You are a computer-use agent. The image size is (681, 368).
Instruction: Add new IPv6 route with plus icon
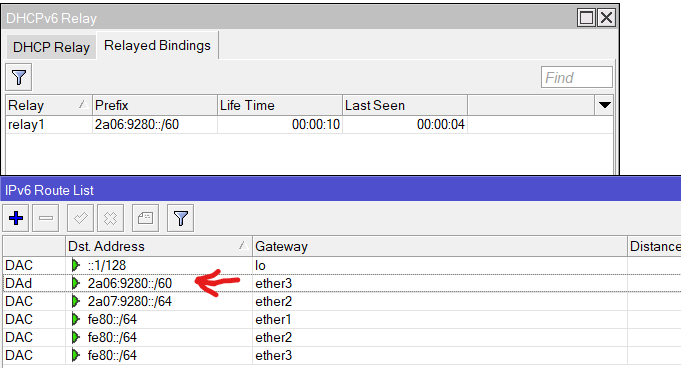point(16,218)
